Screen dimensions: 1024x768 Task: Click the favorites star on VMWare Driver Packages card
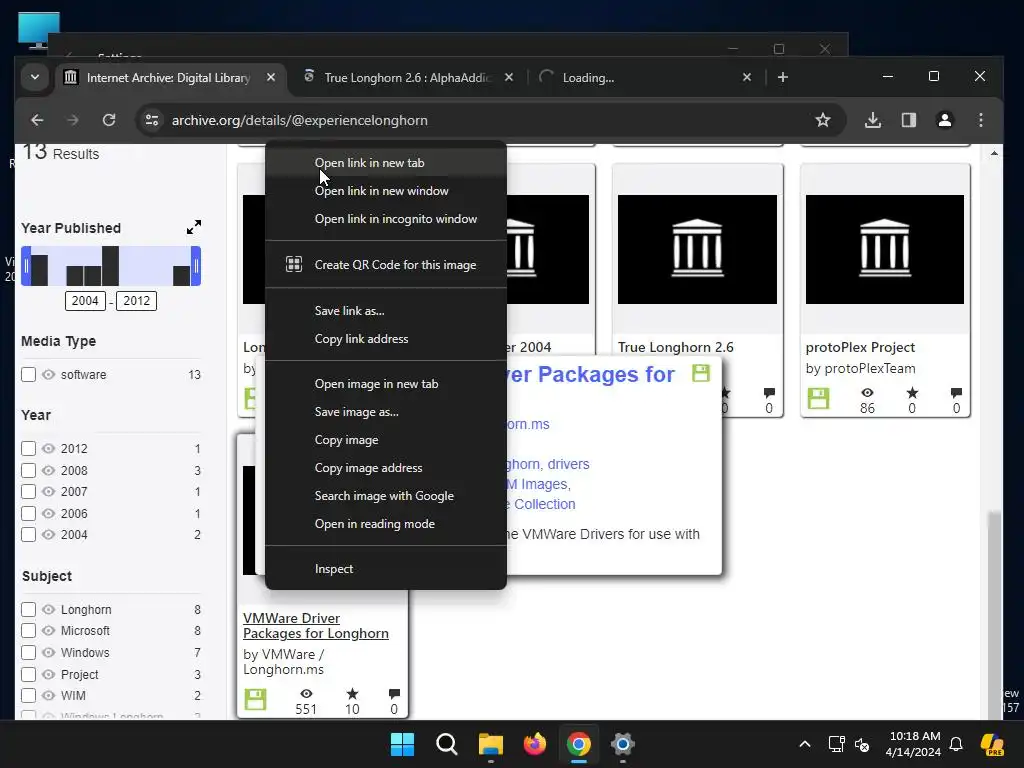click(x=352, y=694)
